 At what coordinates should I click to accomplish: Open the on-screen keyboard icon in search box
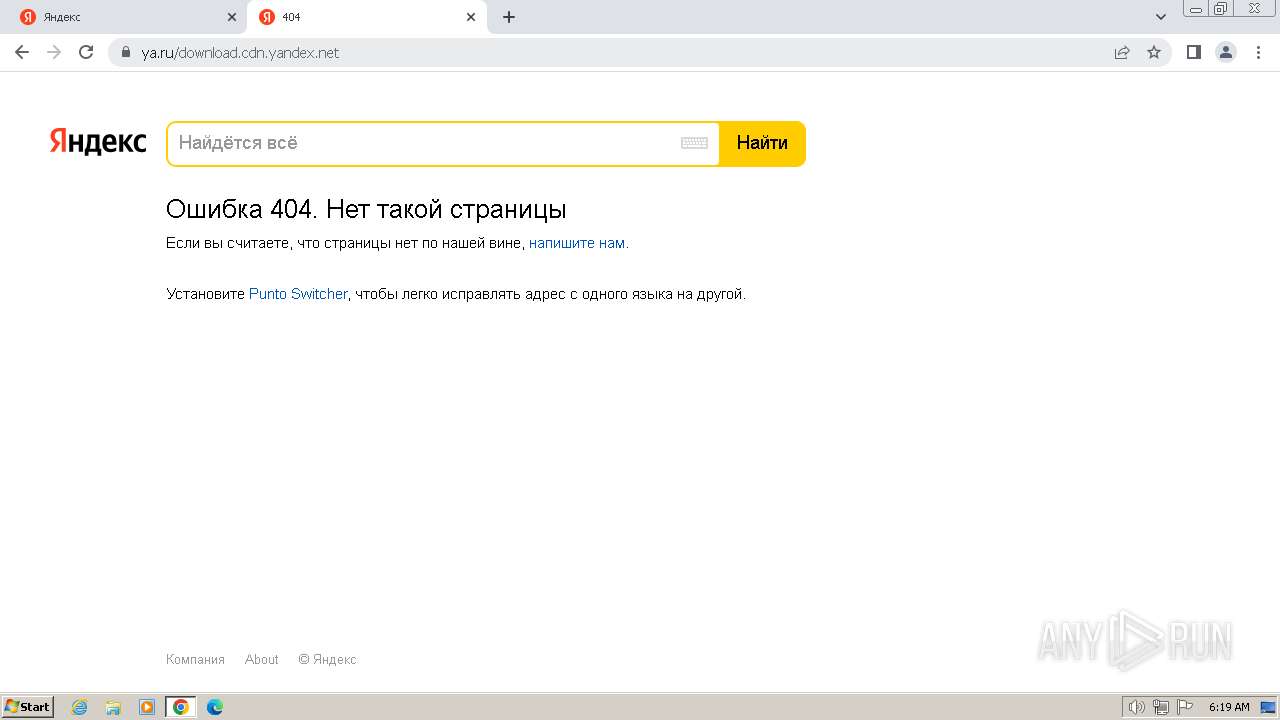tap(694, 143)
